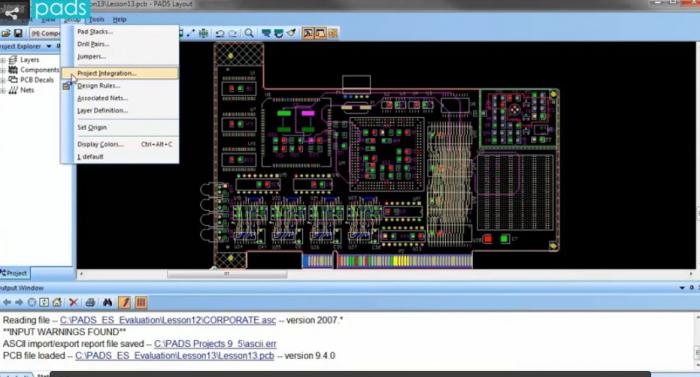This screenshot has height=377, width=700.
Task: Click the Redo arrow toolbar icon
Action: 233,33
